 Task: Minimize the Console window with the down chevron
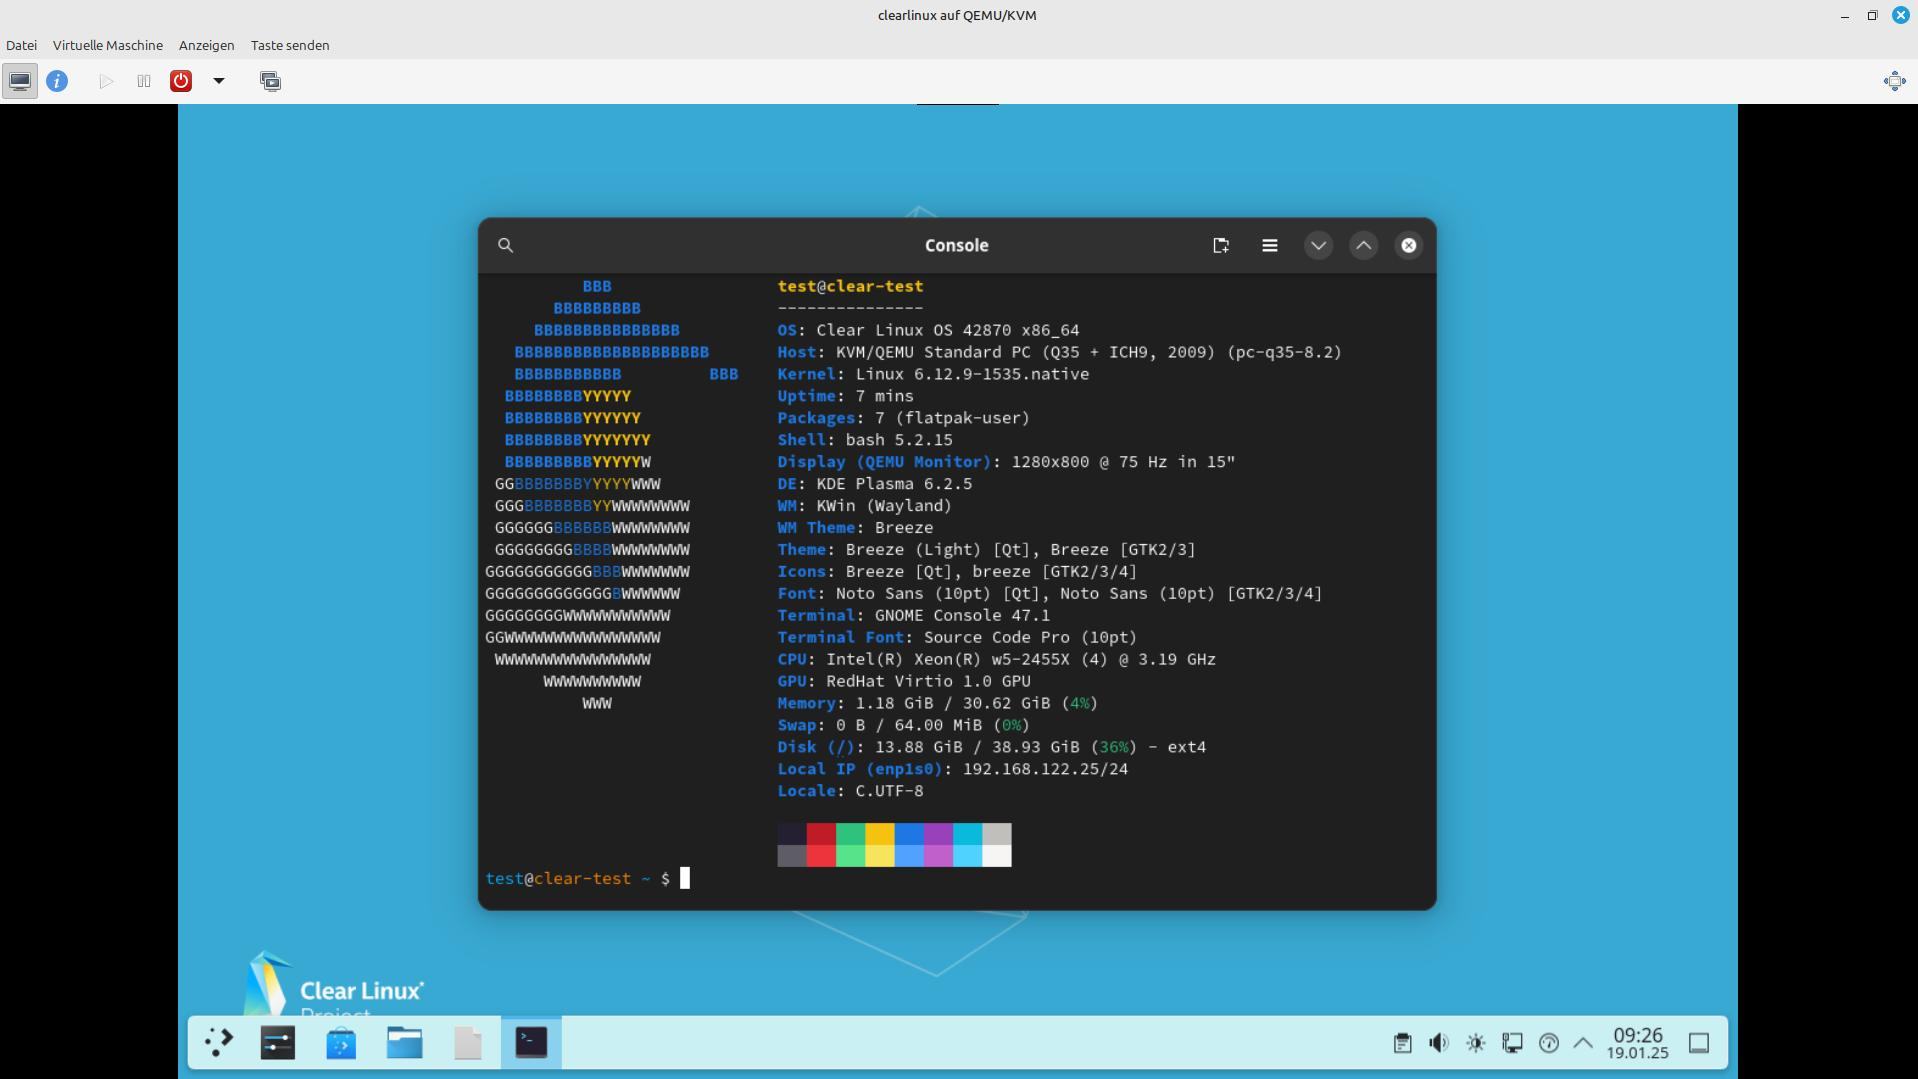pyautogui.click(x=1318, y=245)
